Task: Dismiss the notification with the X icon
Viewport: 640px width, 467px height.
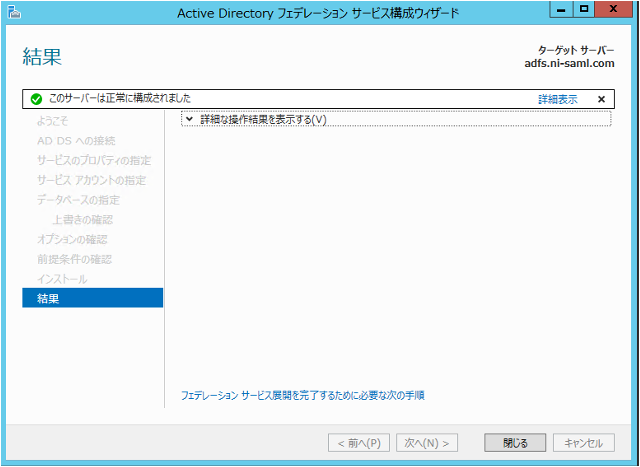Action: coord(601,99)
